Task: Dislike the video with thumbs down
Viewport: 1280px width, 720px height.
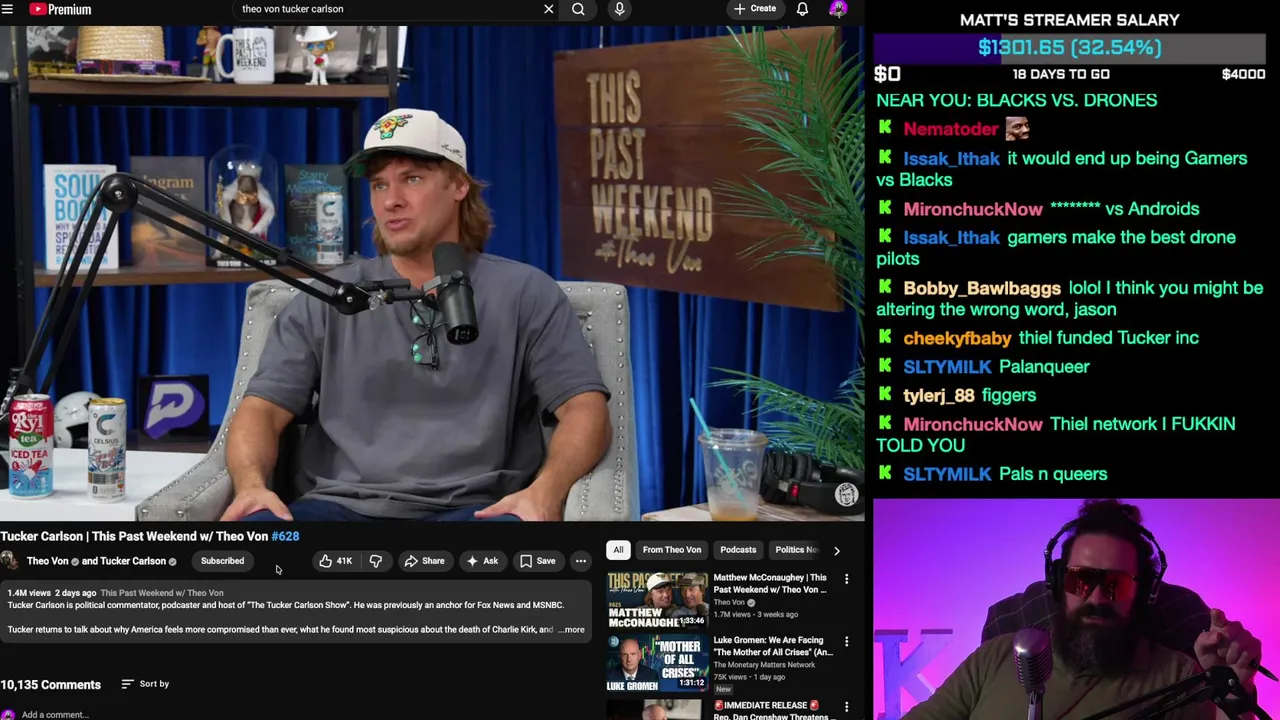Action: tap(376, 561)
